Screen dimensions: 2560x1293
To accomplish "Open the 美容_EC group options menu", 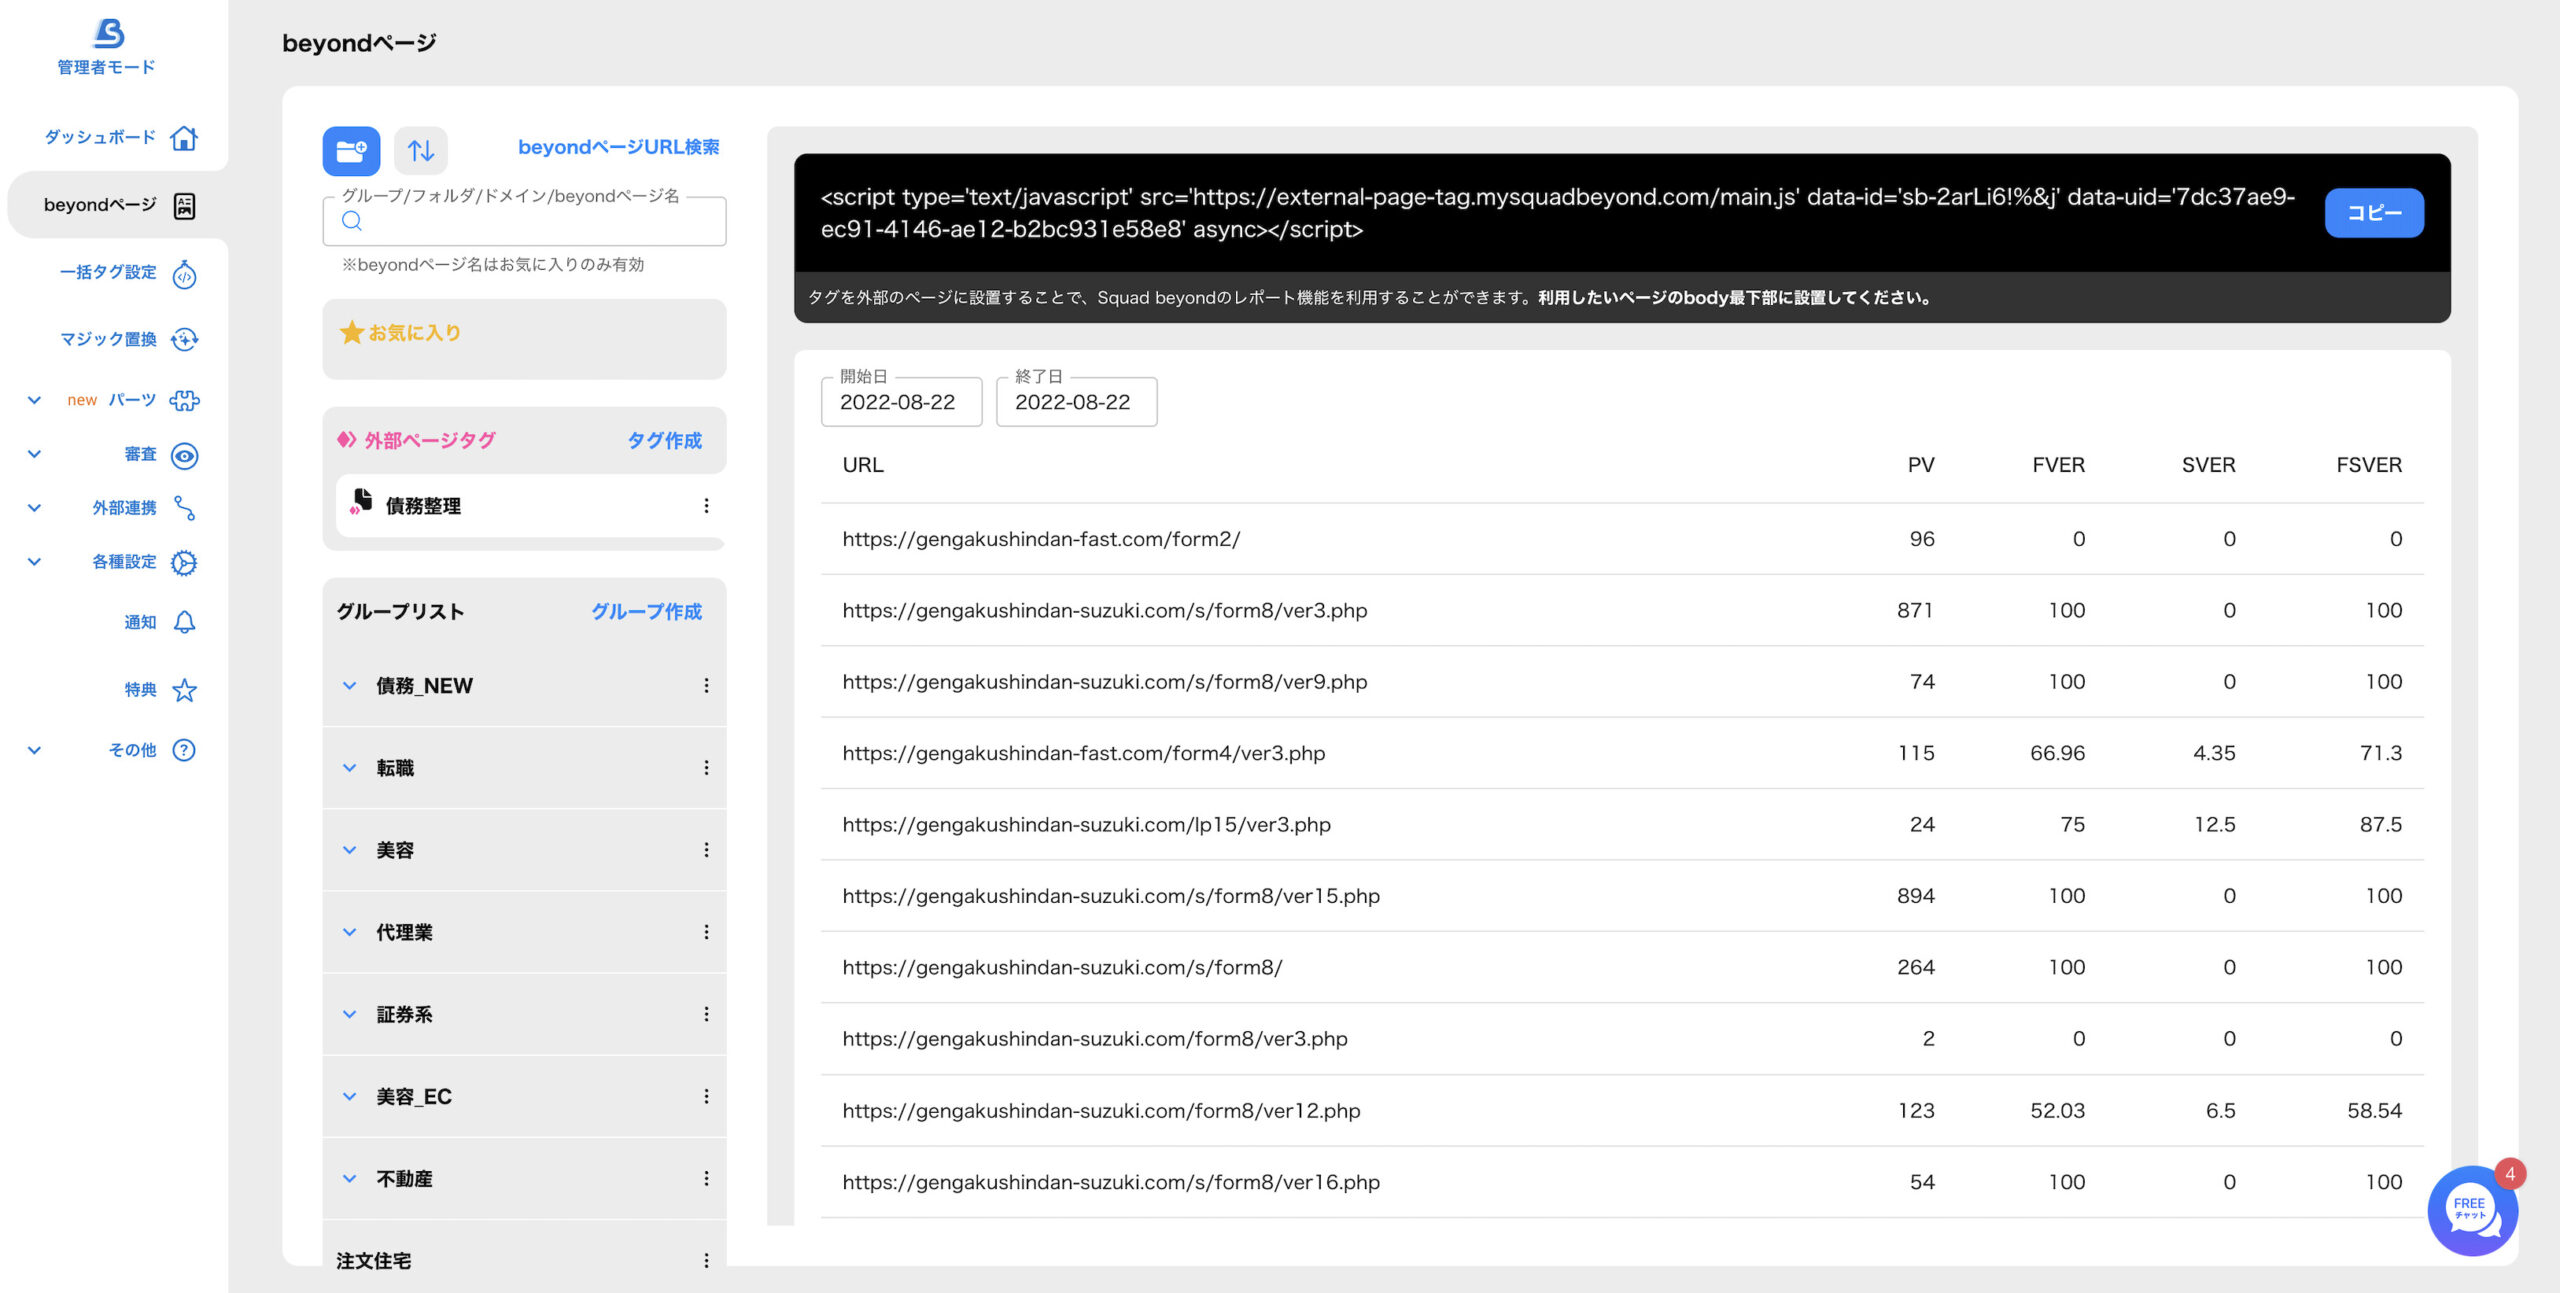I will (706, 1097).
